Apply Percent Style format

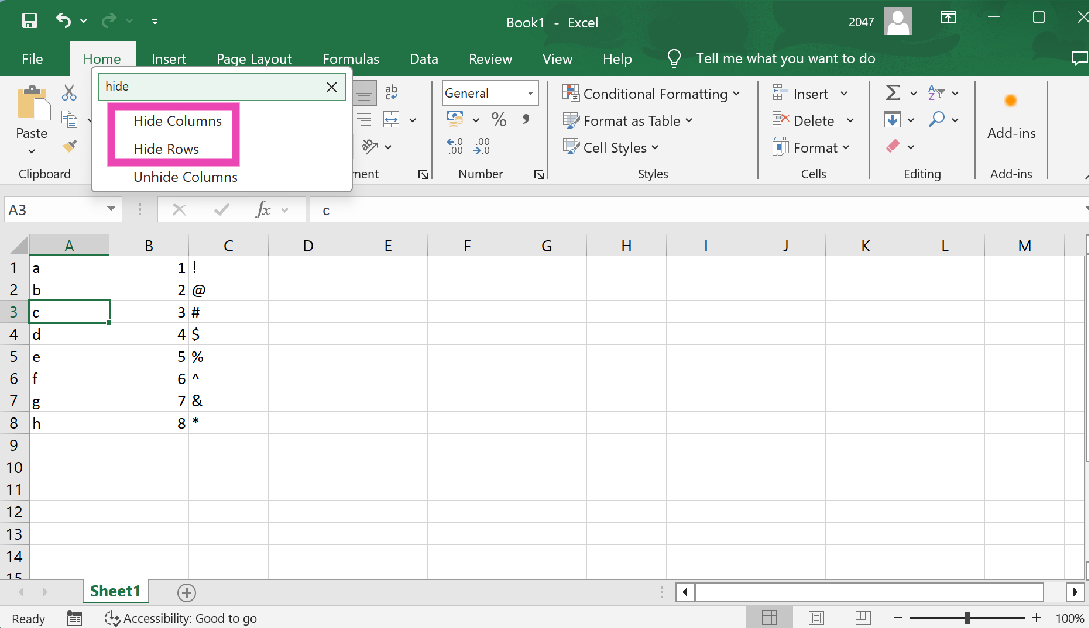499,120
